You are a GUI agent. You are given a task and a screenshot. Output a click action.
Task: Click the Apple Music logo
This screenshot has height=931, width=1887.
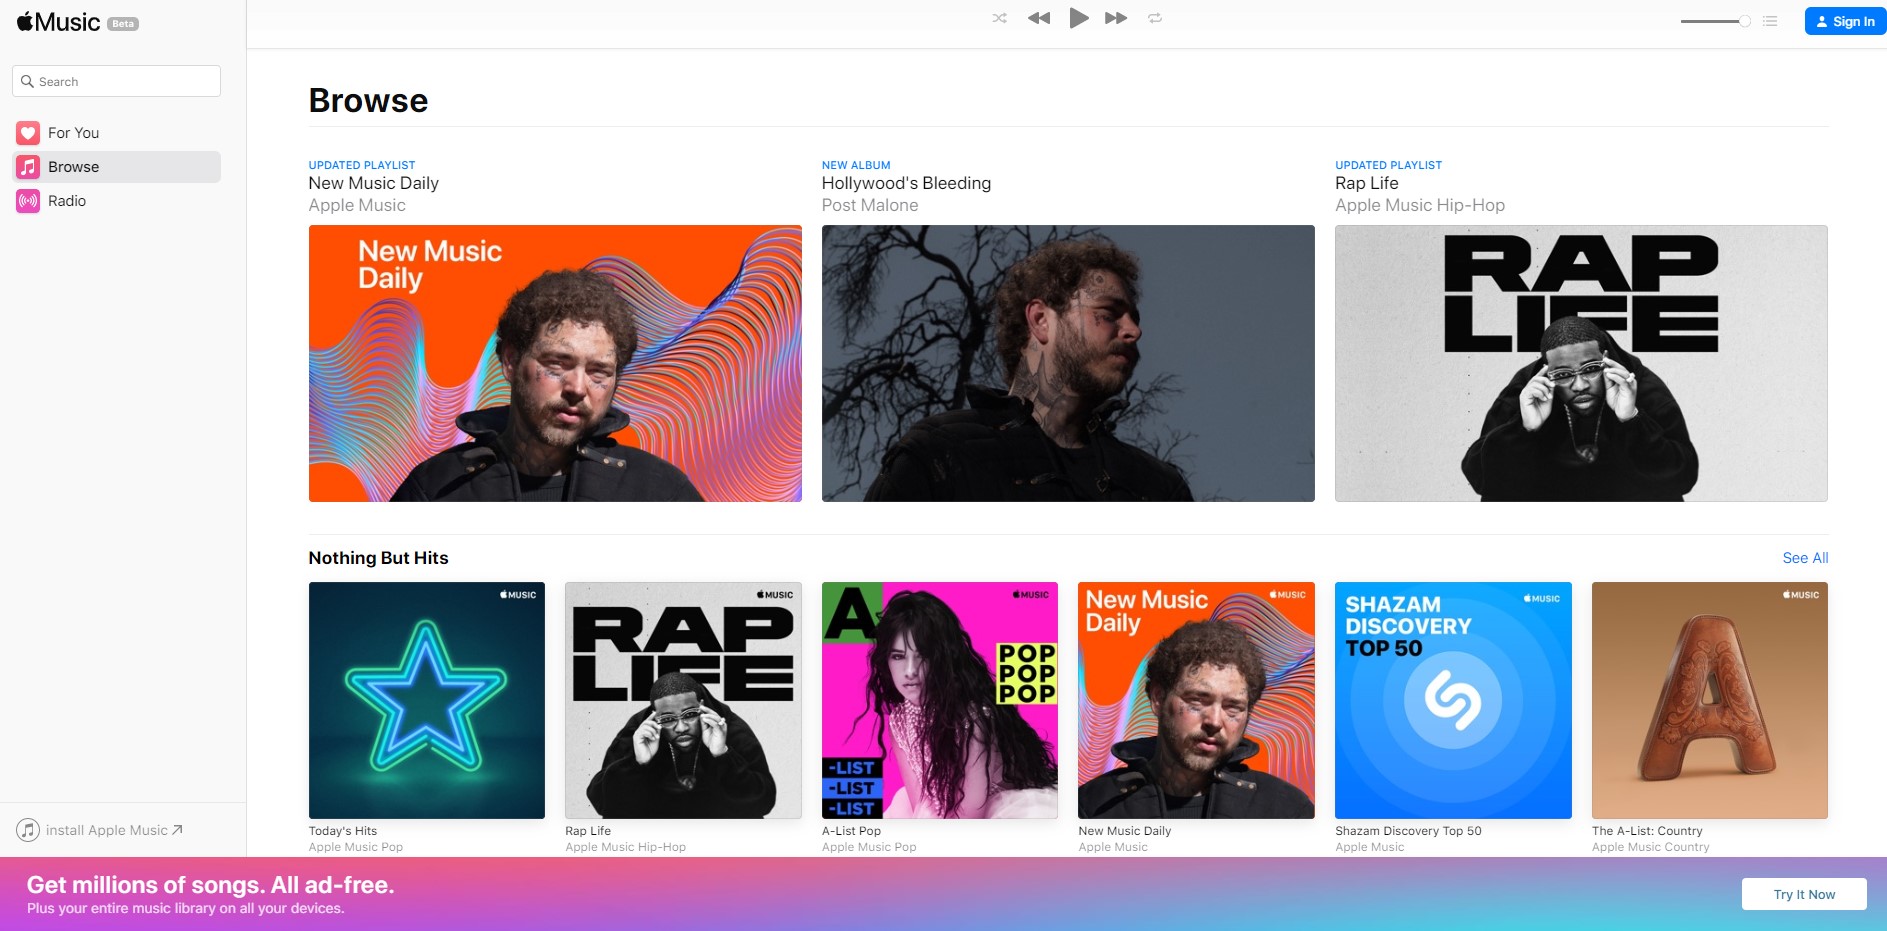click(58, 21)
